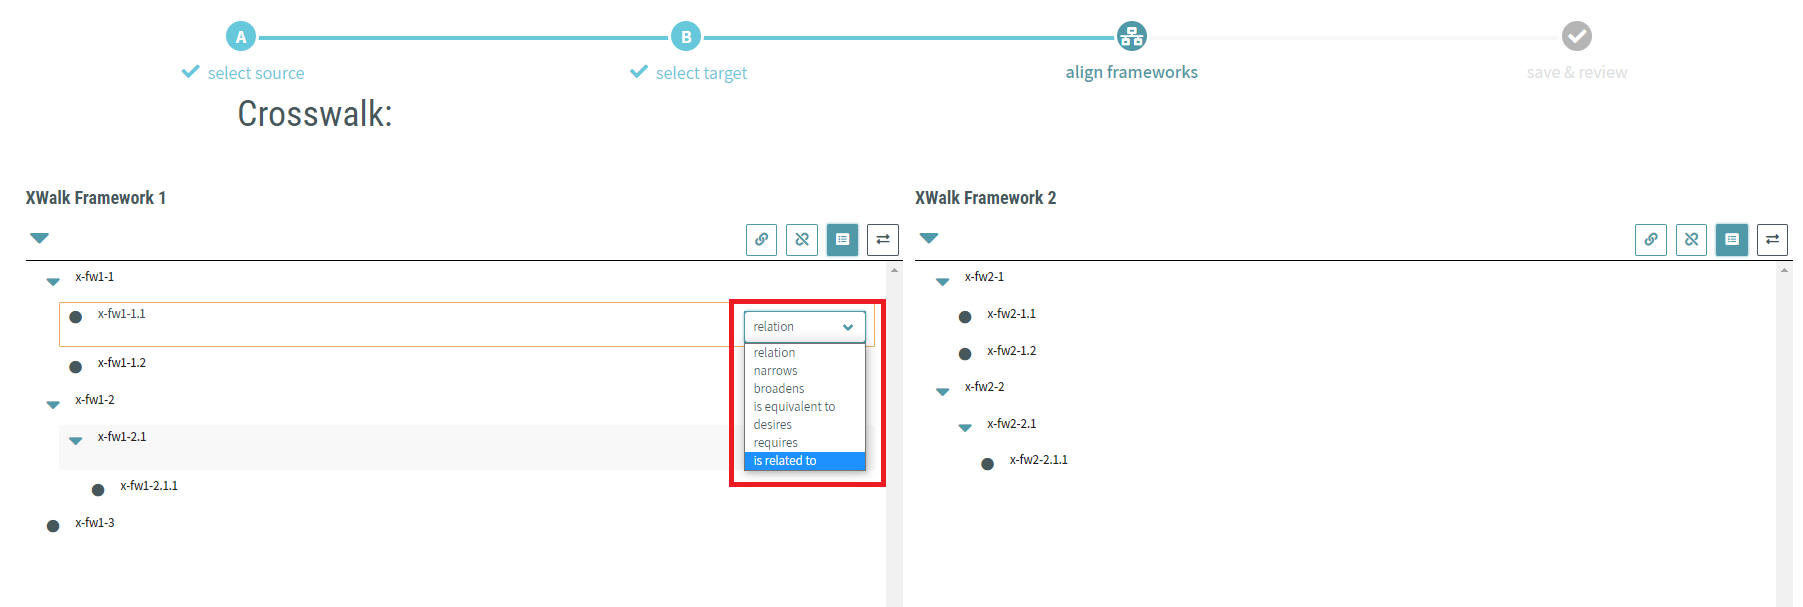The image size is (1803, 607).
Task: Collapse the x-fw1-2 tree node
Action: point(53,405)
